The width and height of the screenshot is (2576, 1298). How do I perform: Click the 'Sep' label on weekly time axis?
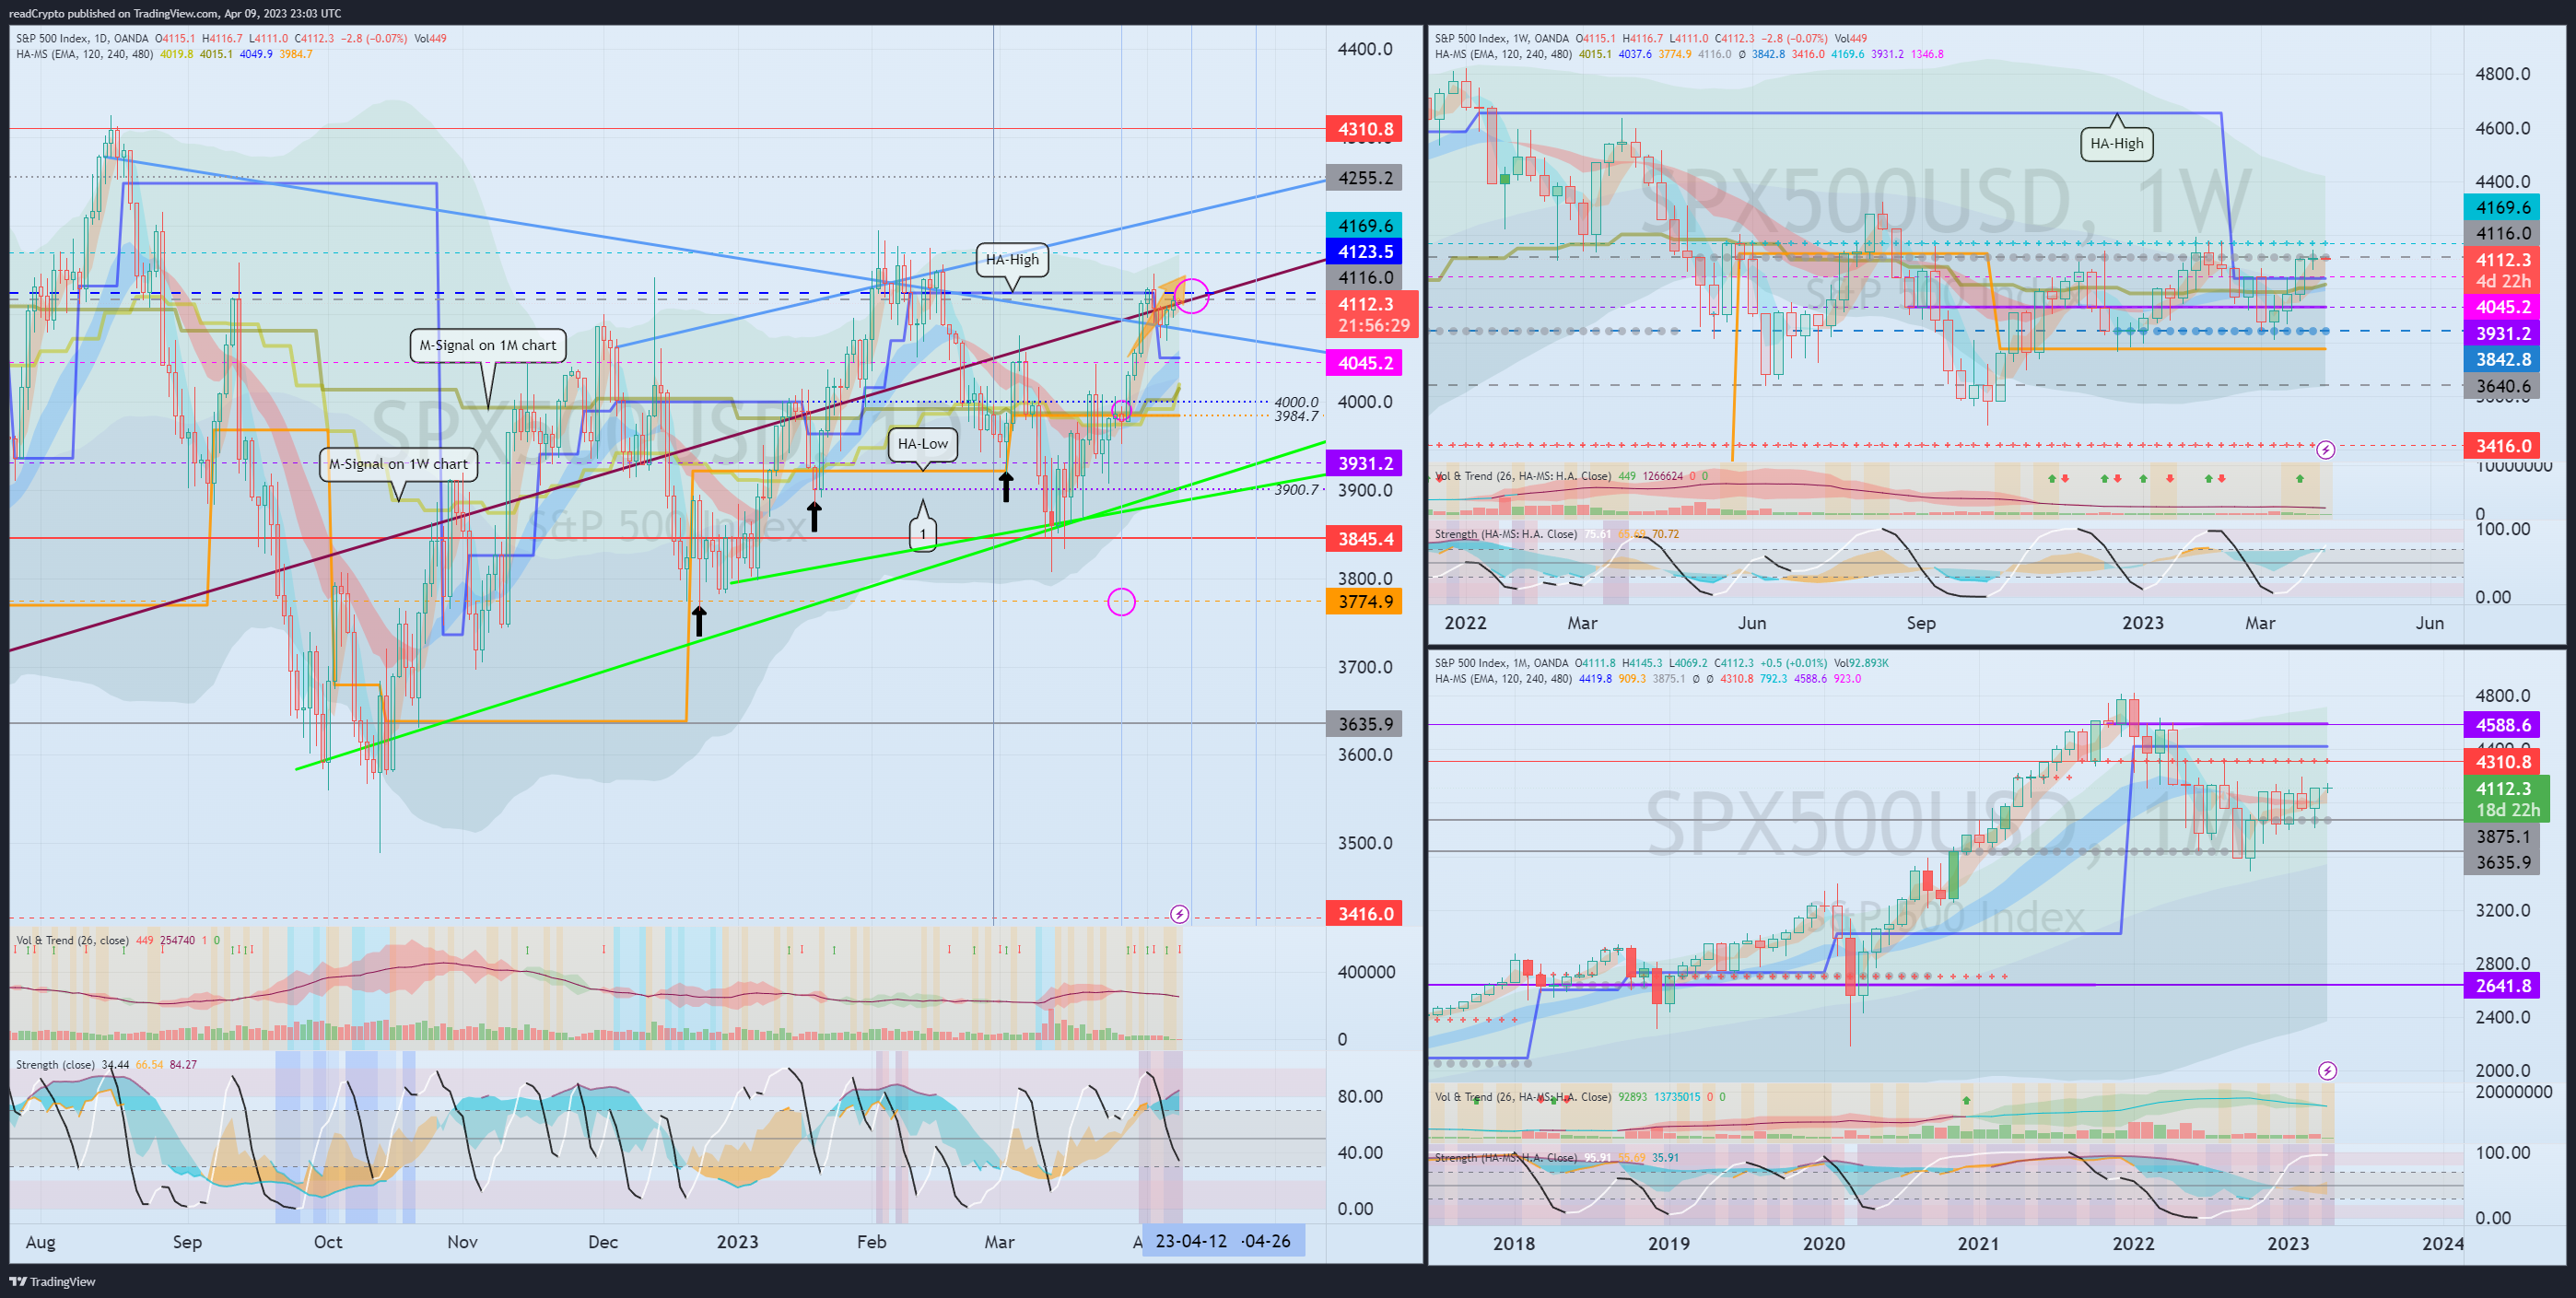1921,623
